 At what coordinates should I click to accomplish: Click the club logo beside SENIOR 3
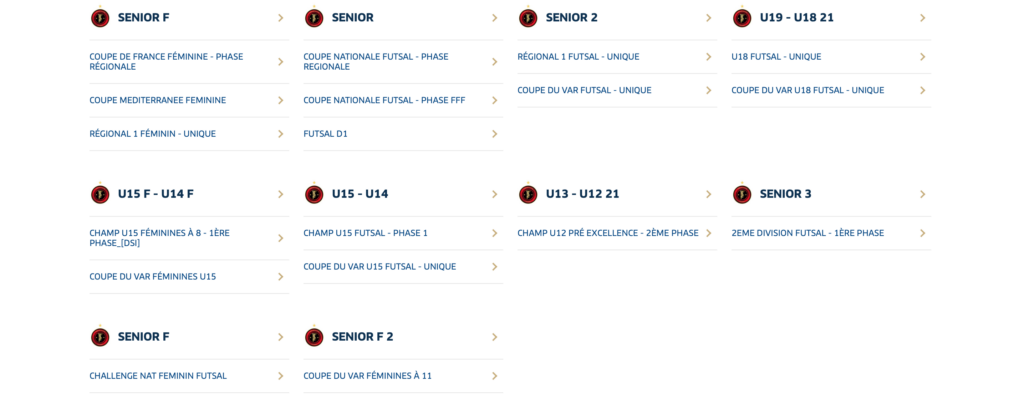(742, 194)
